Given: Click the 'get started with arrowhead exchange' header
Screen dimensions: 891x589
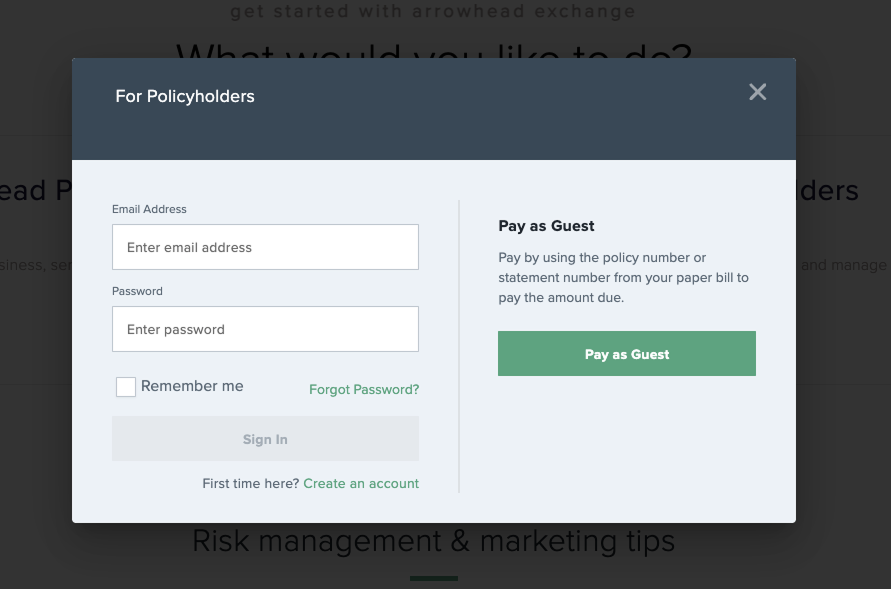Looking at the screenshot, I should [x=433, y=11].
